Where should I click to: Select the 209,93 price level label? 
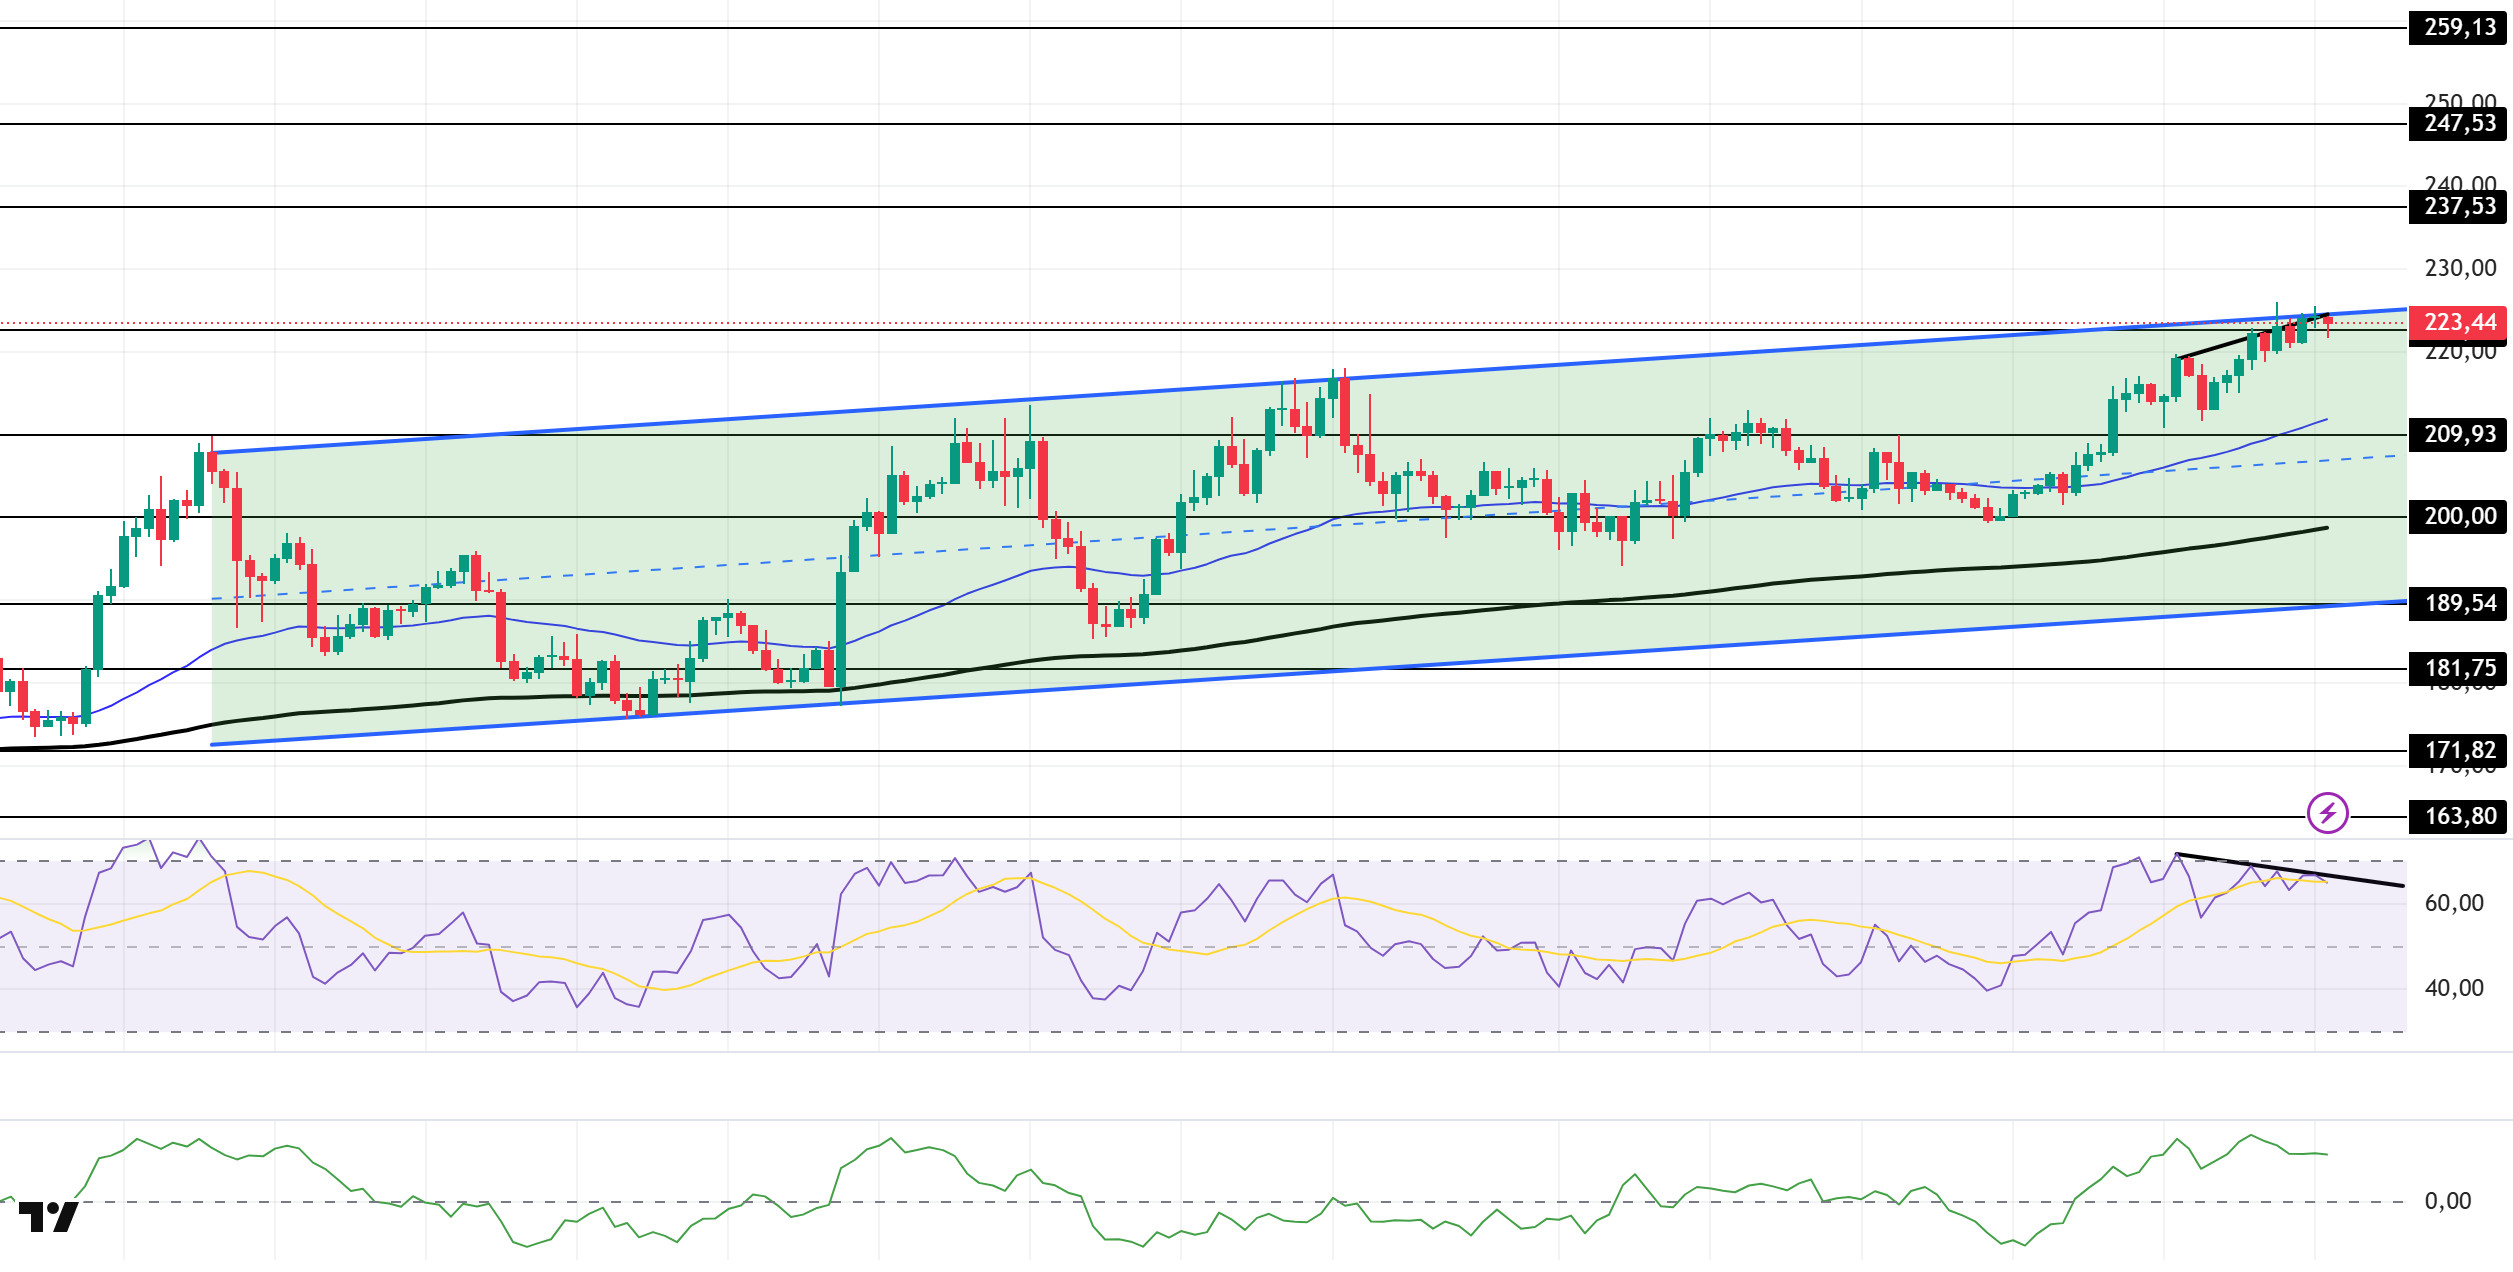[x=2459, y=434]
